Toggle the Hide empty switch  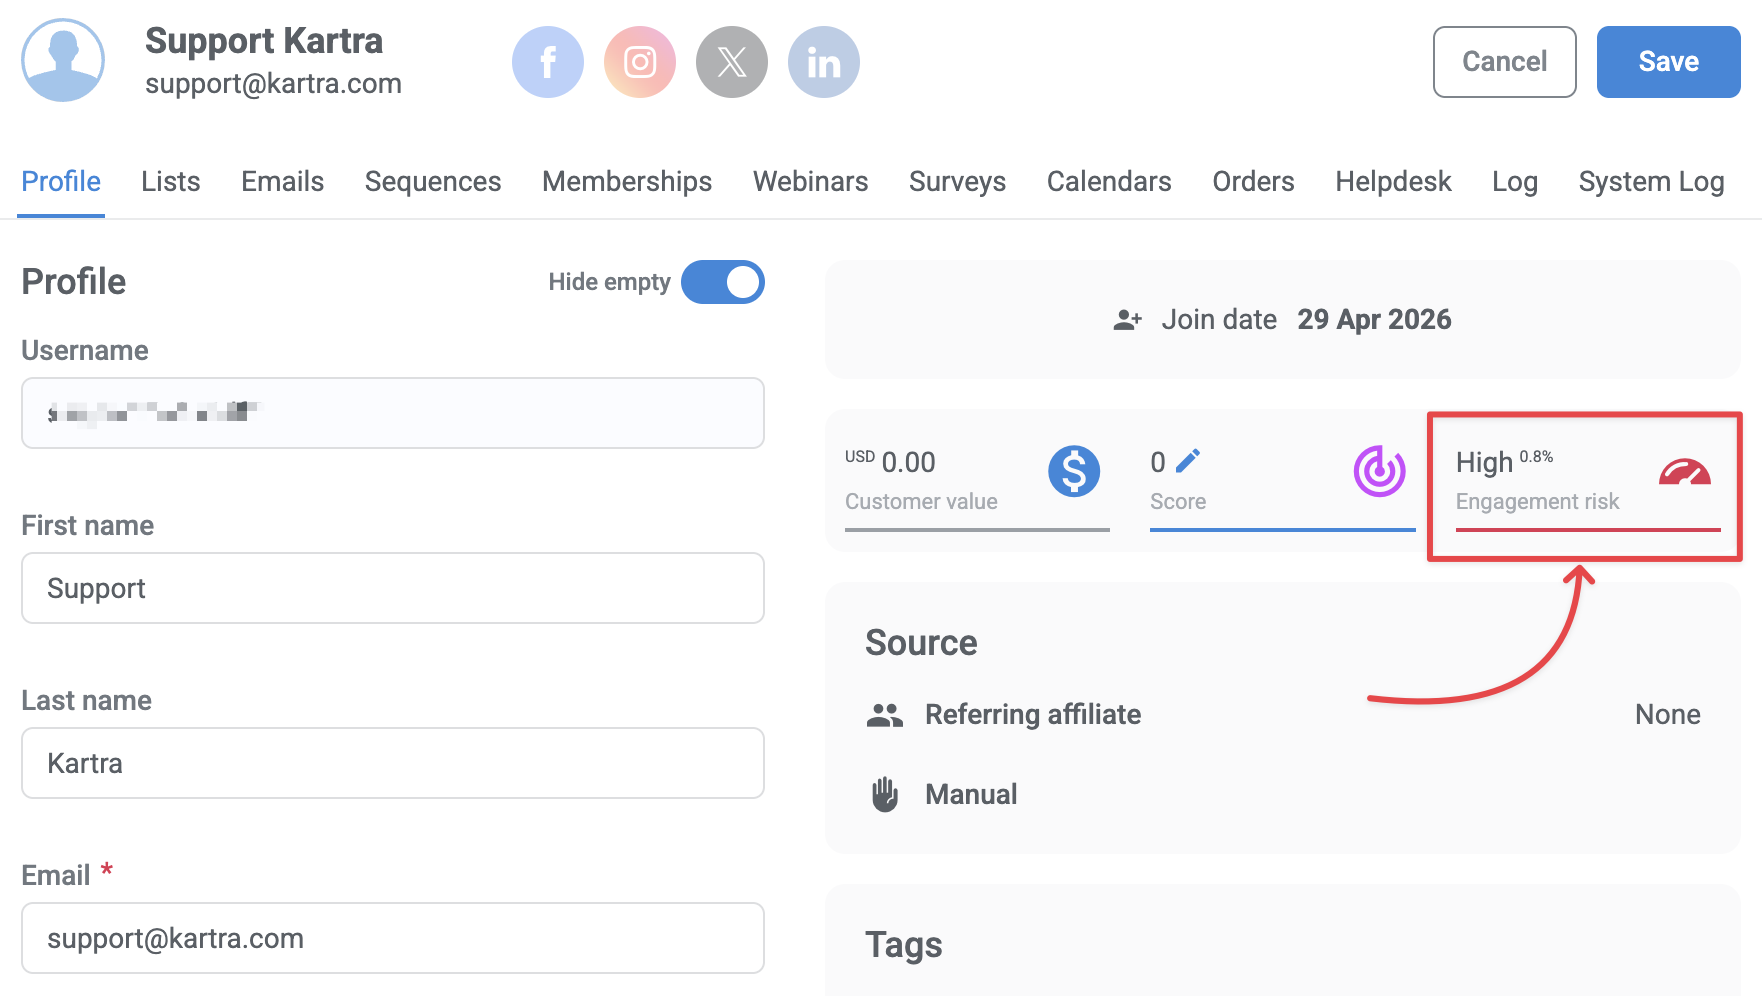(x=723, y=282)
